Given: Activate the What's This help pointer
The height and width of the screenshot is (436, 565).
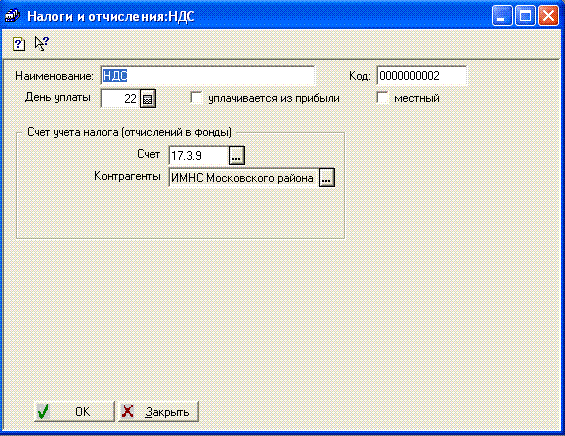Looking at the screenshot, I should (42, 44).
